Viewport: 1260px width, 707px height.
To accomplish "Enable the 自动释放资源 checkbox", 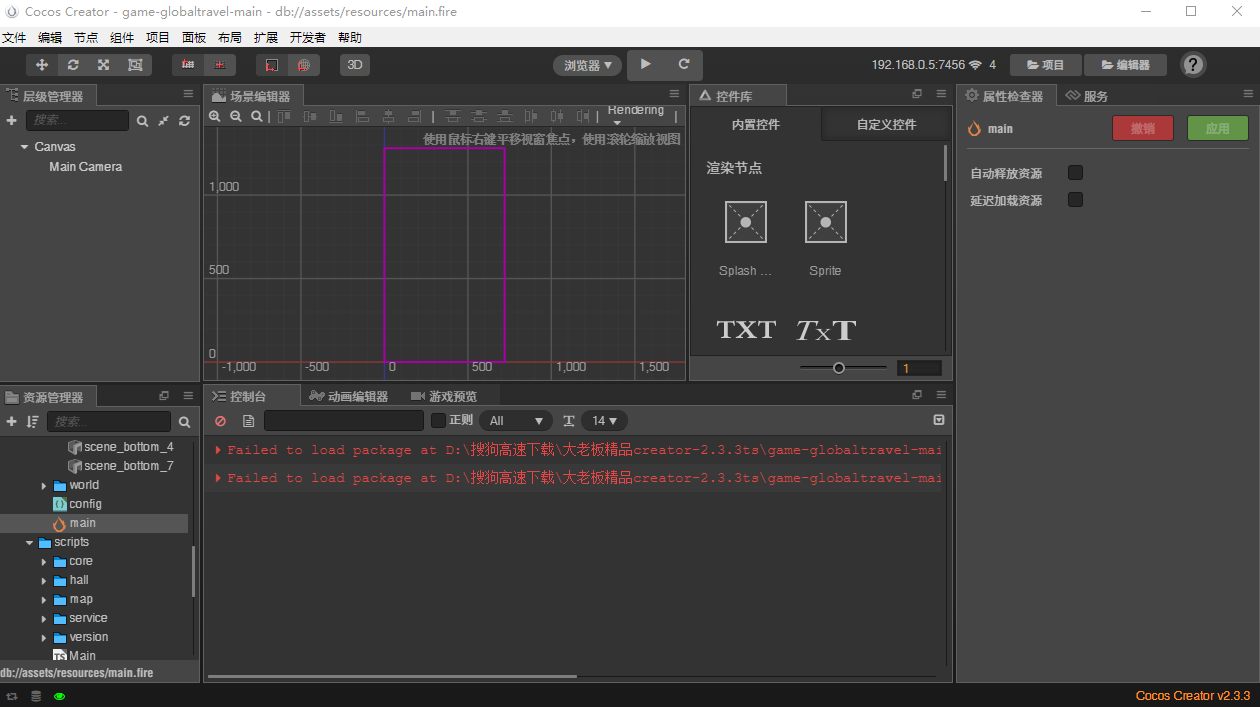I will click(x=1075, y=172).
